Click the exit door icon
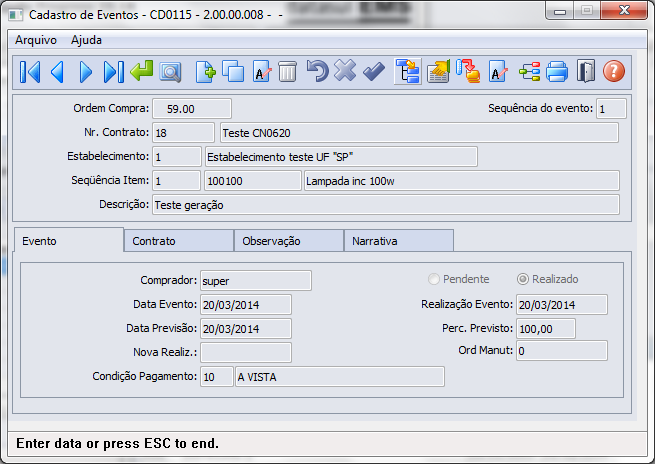 586,72
